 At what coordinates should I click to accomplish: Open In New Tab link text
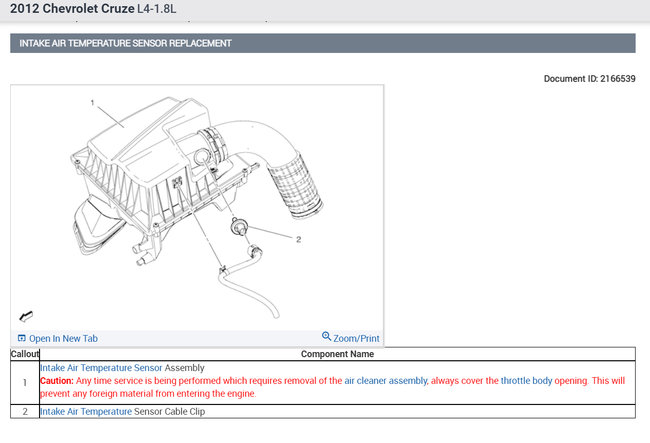coord(63,339)
